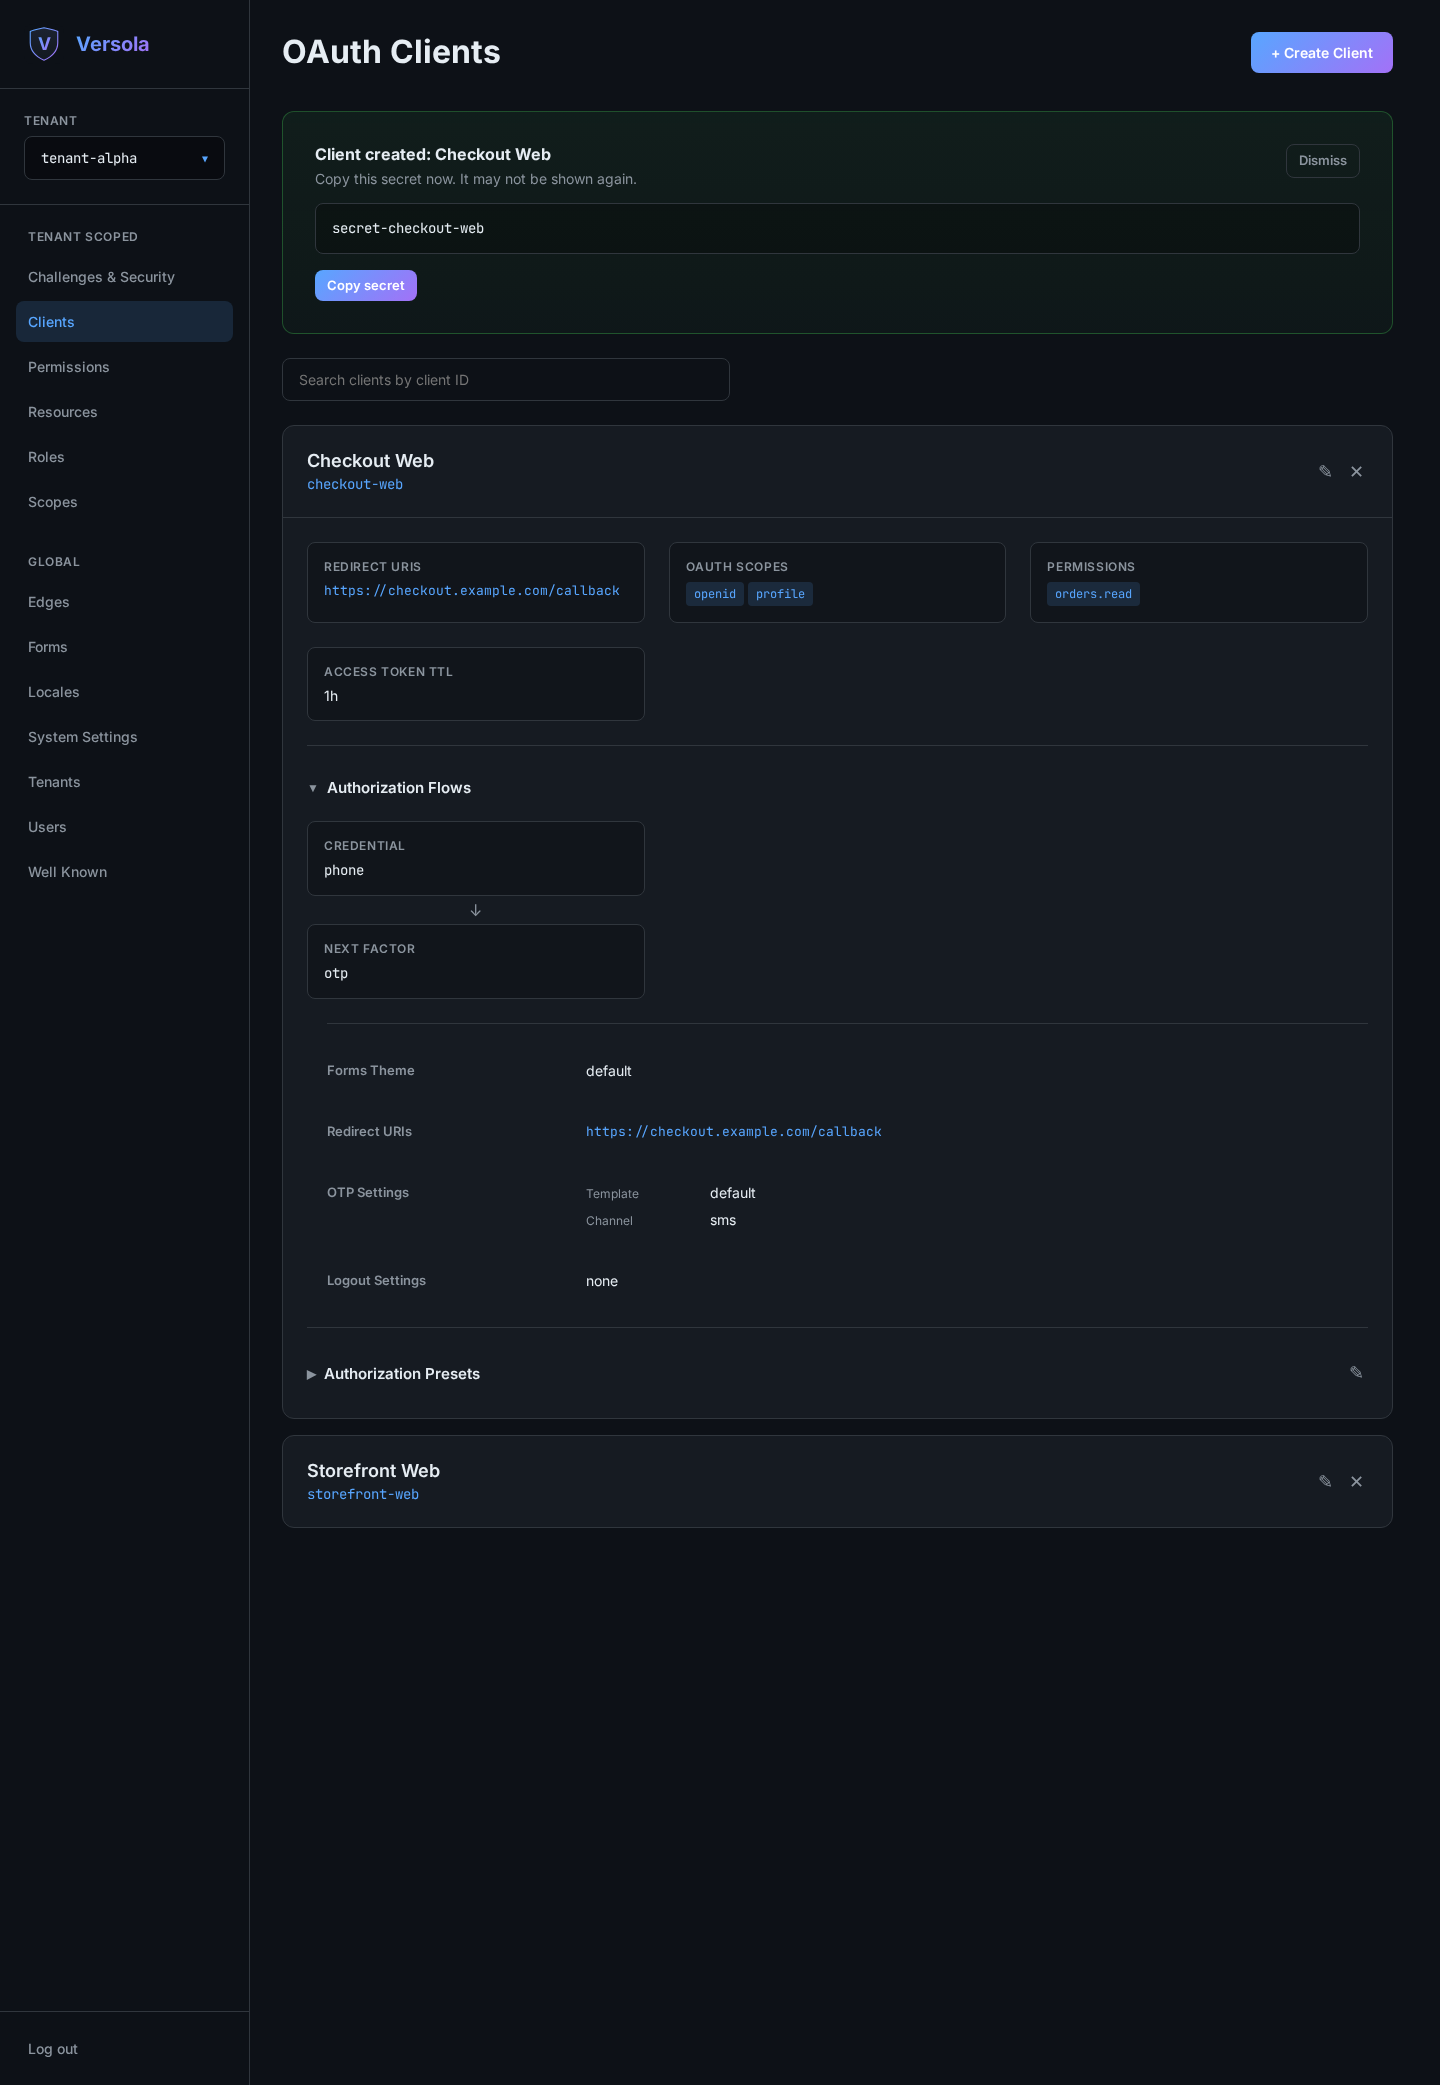Select Clients in the sidebar
Viewport: 1440px width, 2085px height.
[124, 322]
